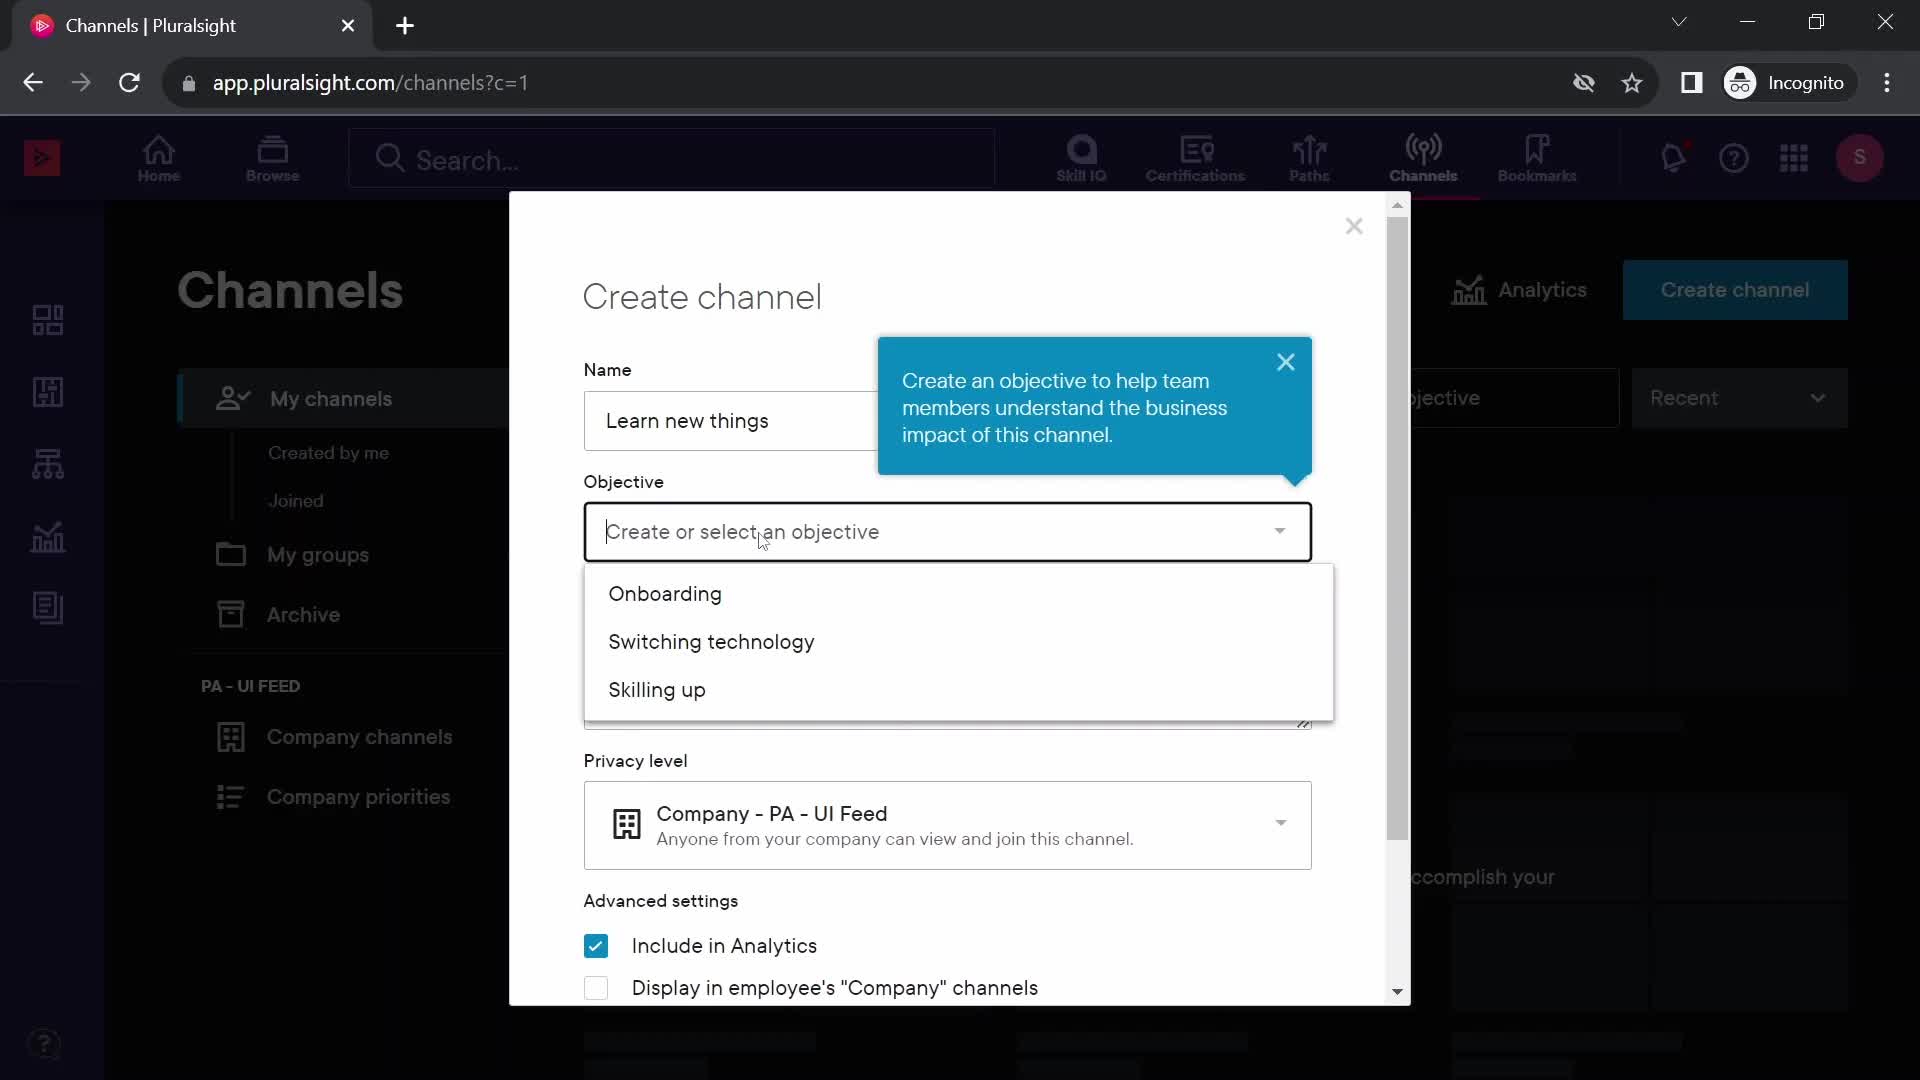Open Certifications from top navigation

coord(1195,159)
